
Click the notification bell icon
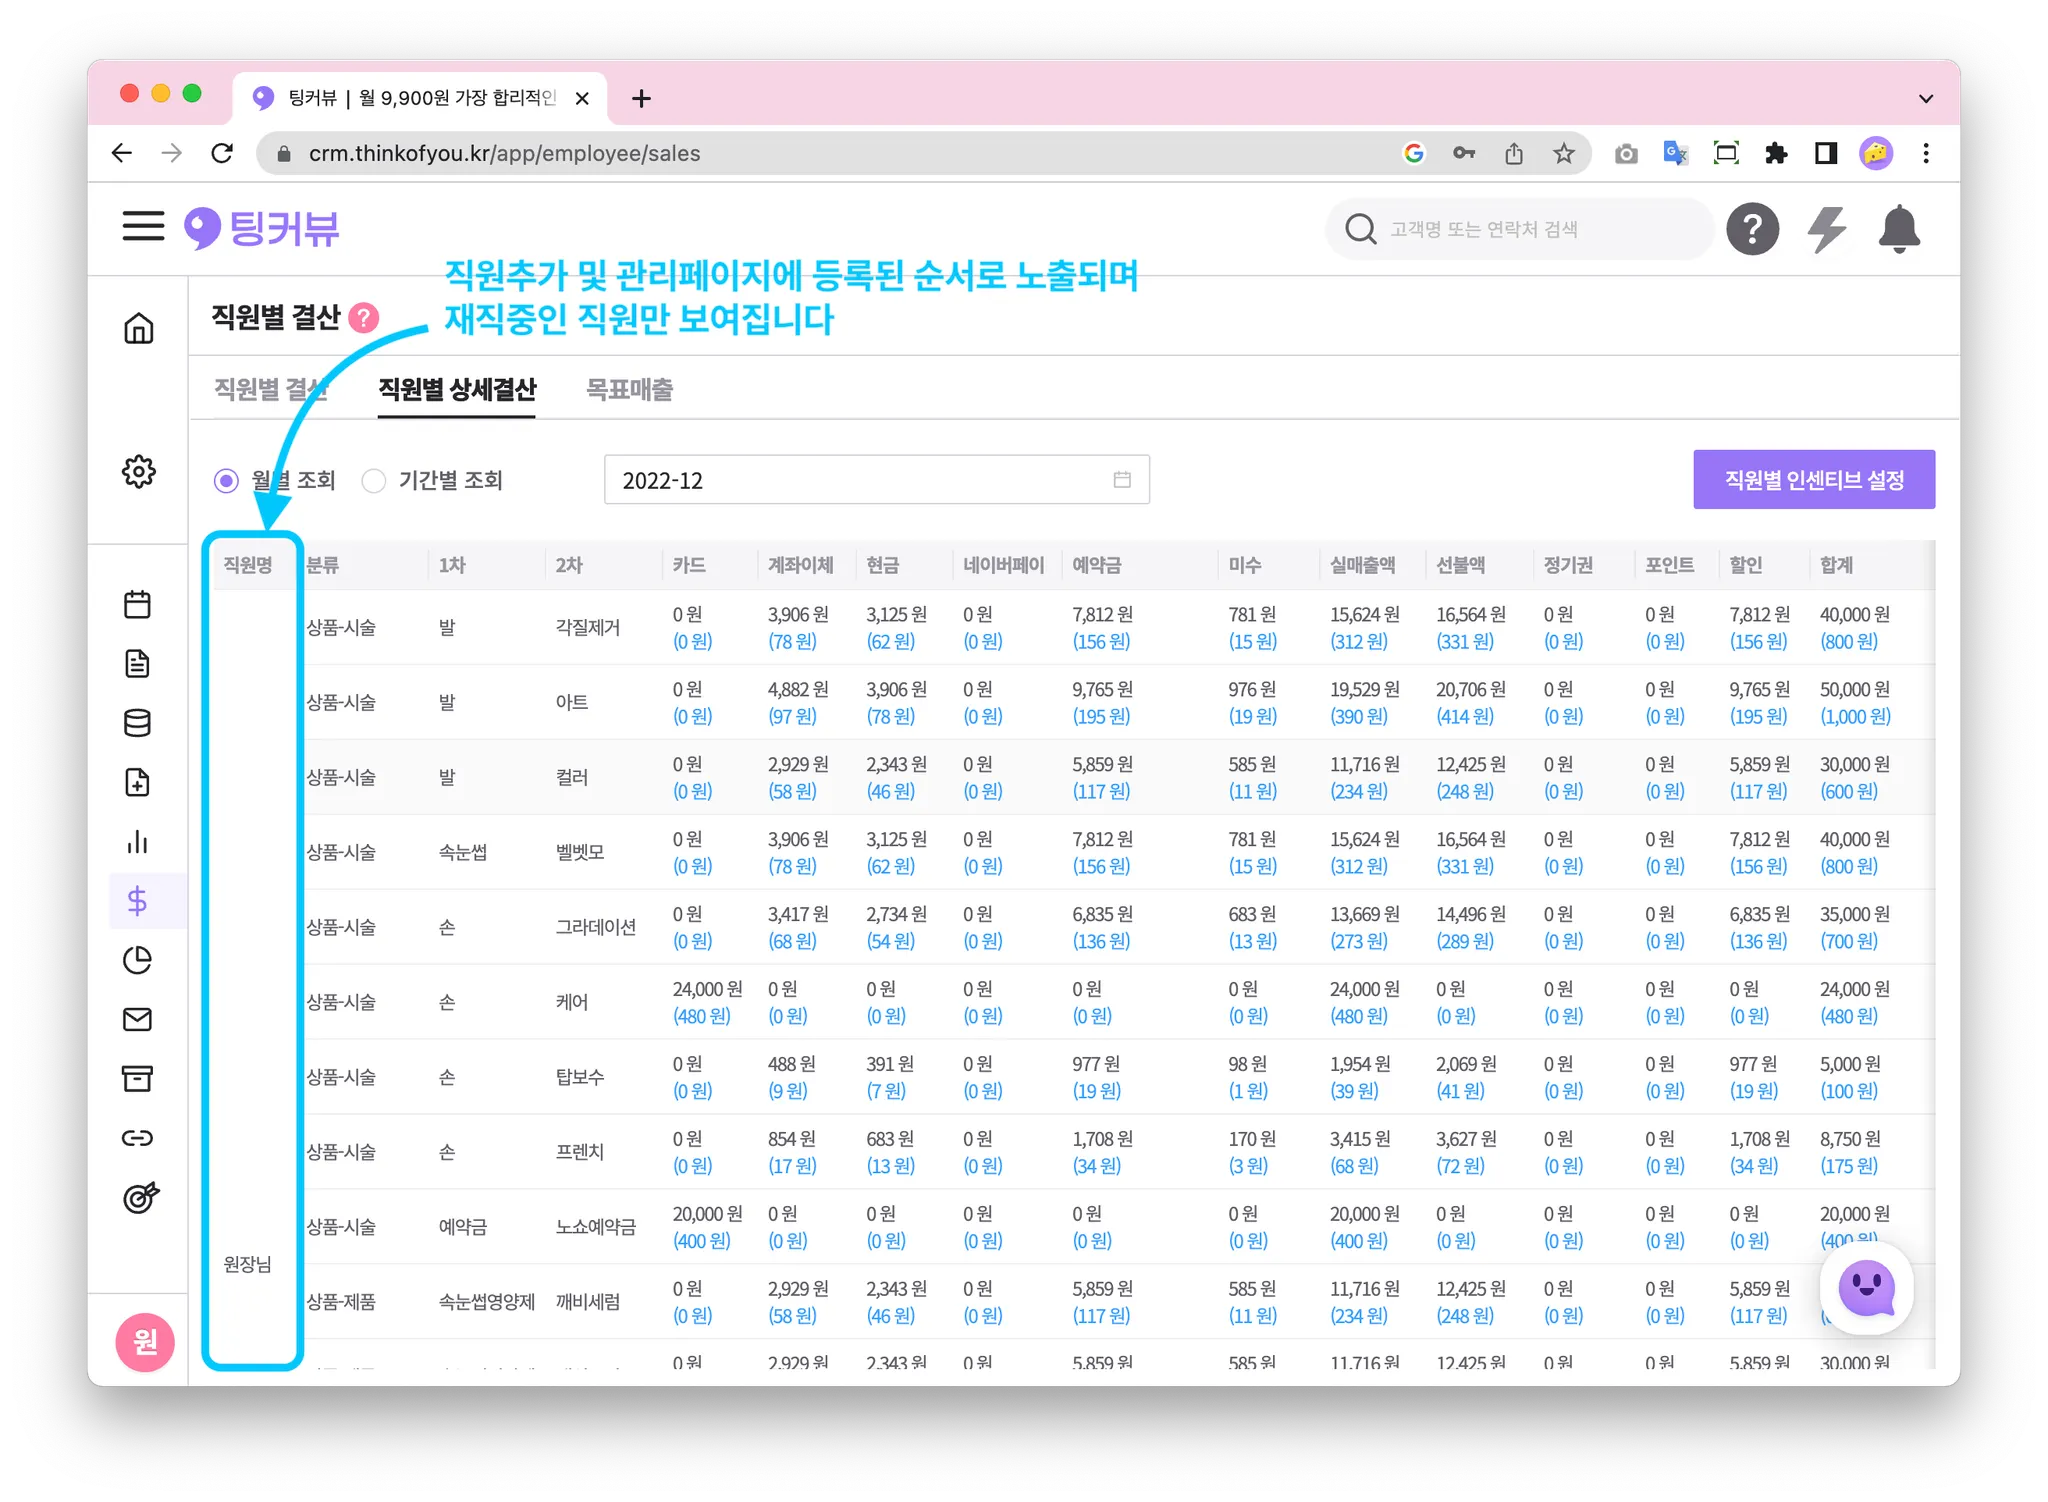(x=1898, y=229)
